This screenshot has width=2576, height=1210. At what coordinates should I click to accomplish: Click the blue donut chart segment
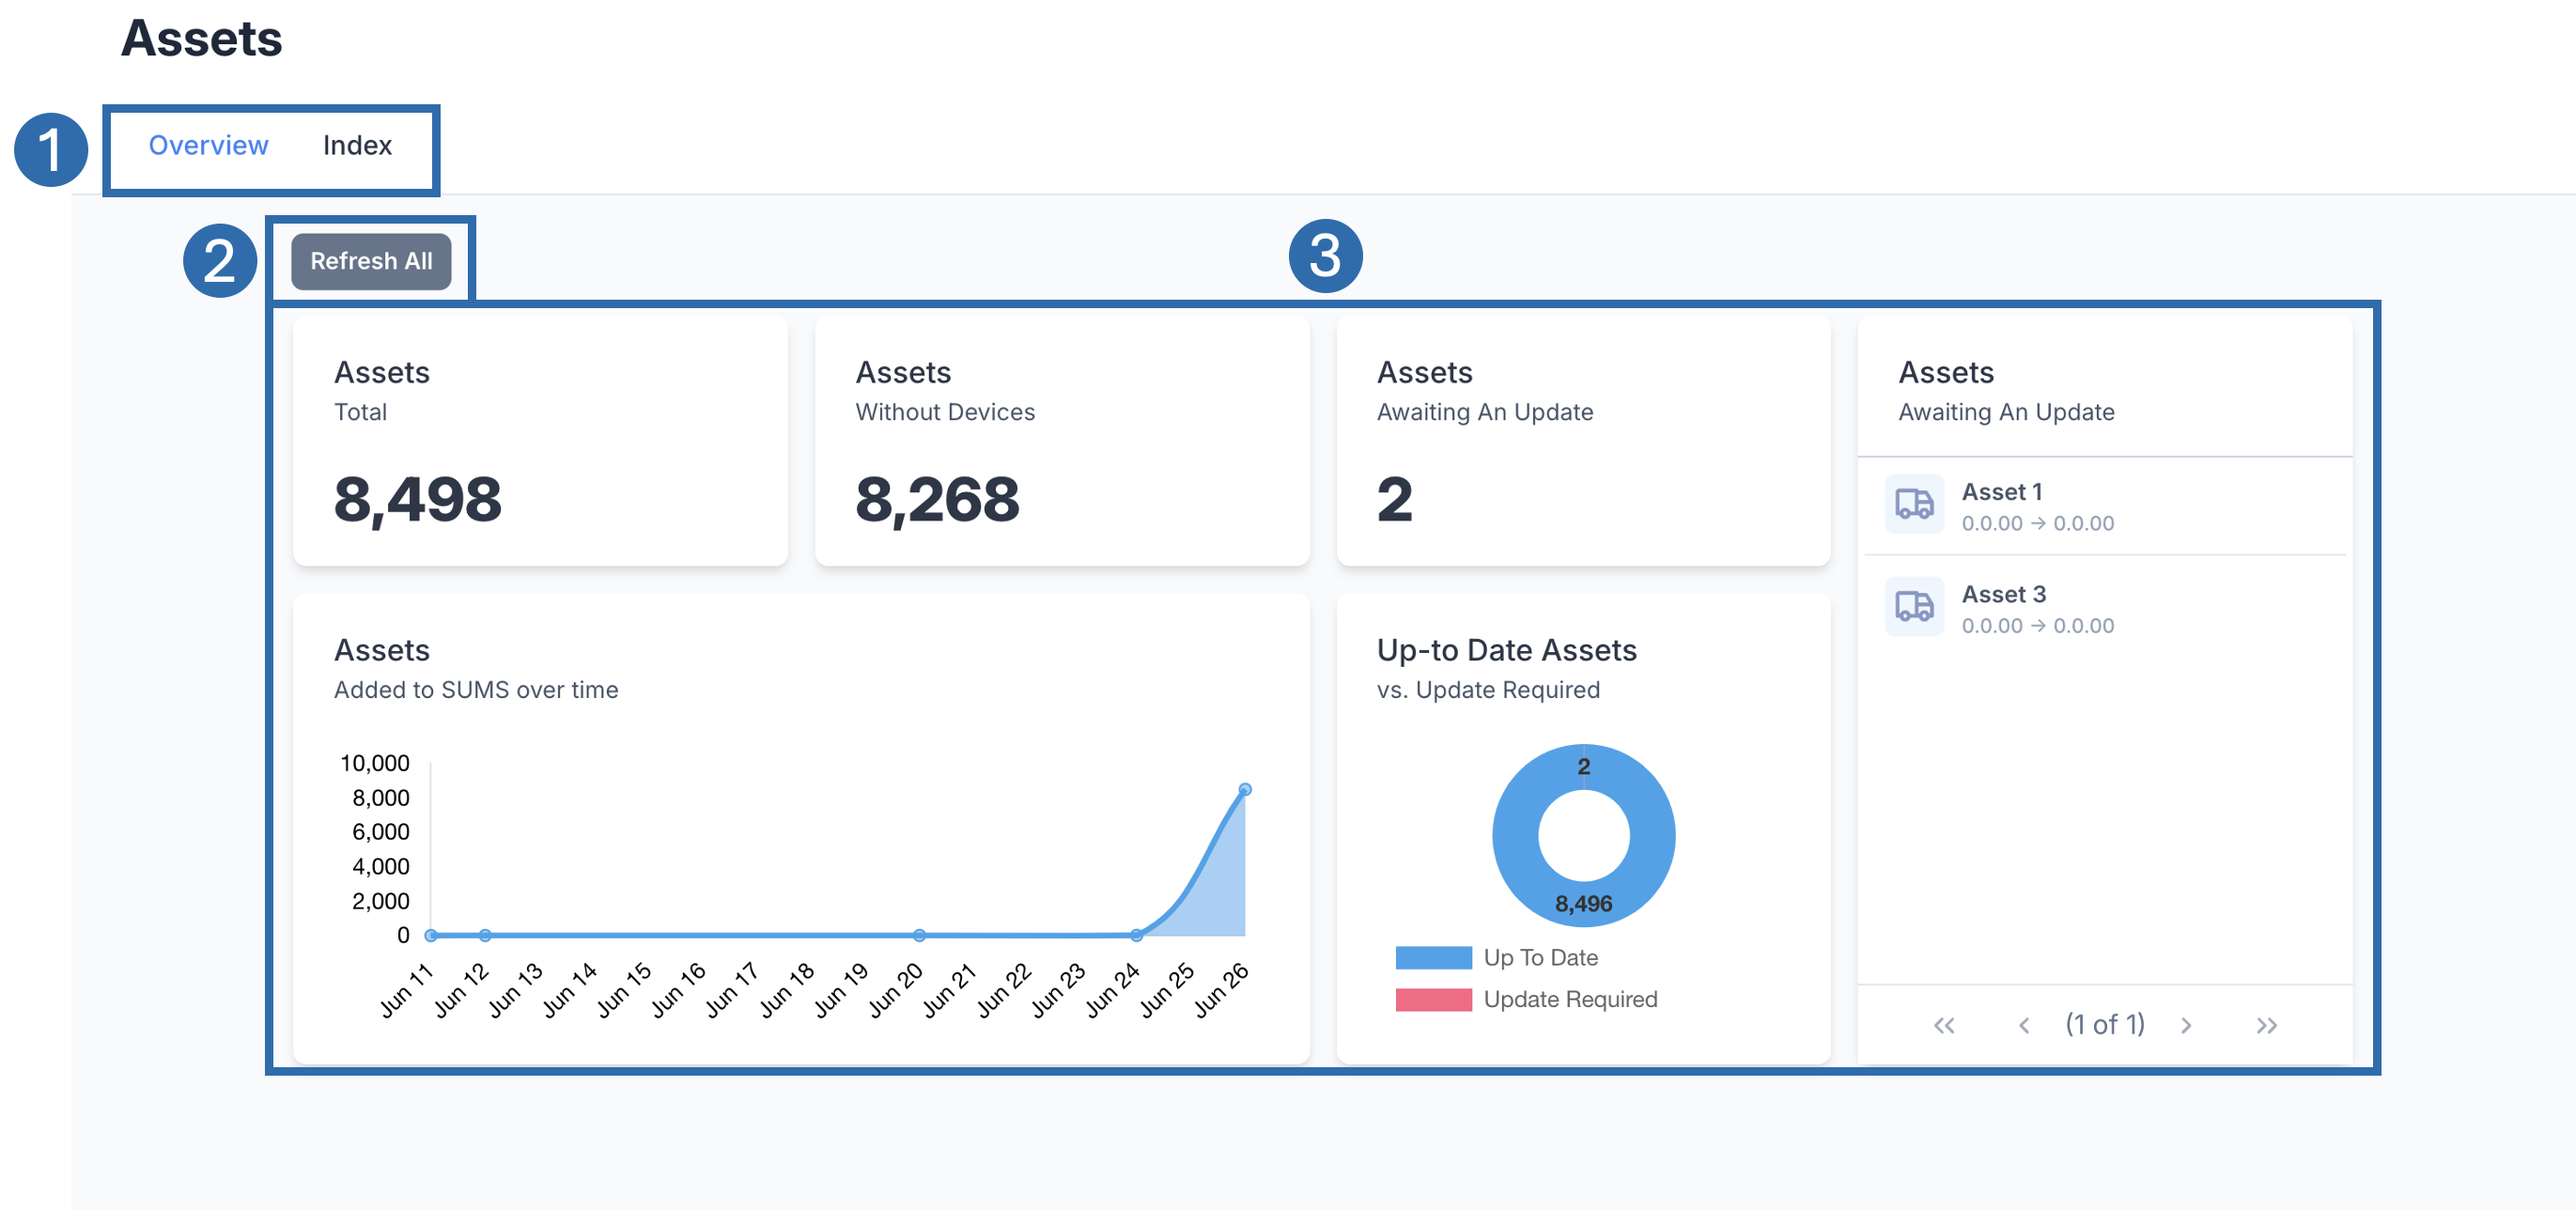(x=1516, y=835)
